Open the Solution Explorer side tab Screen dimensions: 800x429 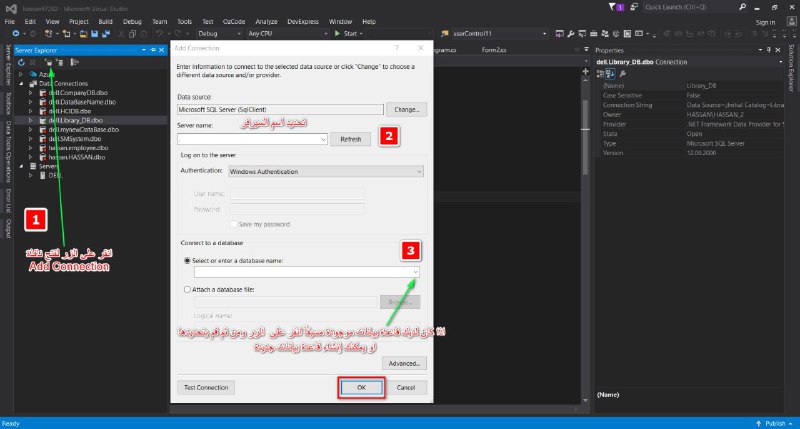pos(791,68)
